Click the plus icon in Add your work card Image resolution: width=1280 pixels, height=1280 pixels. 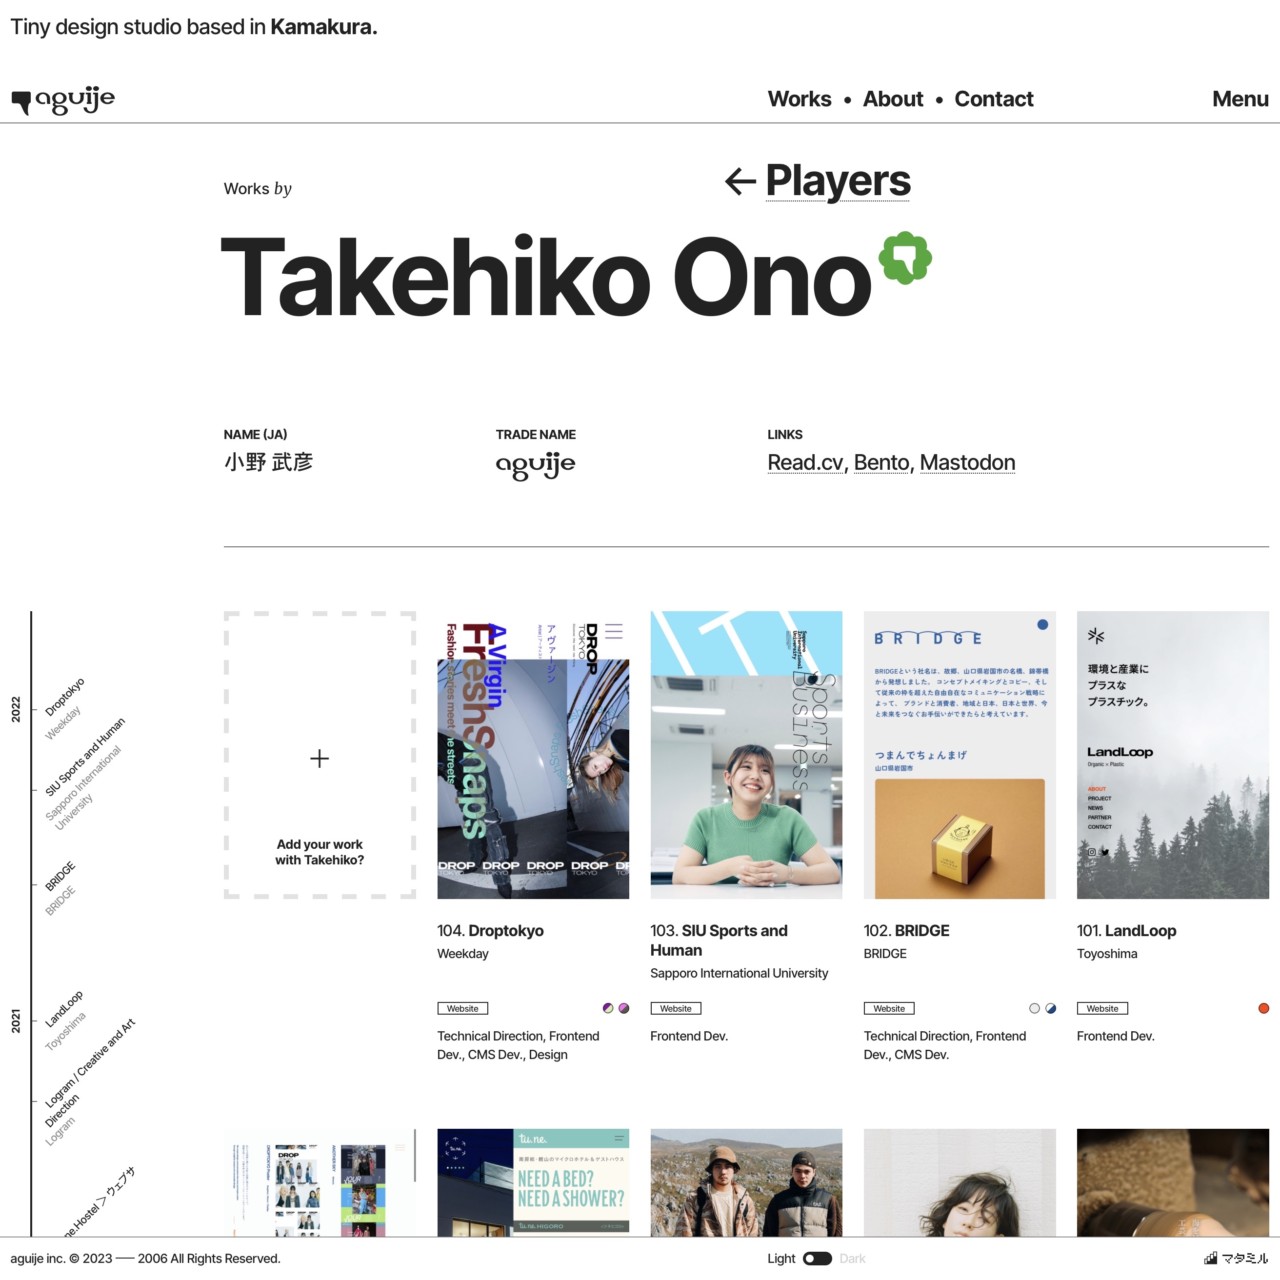point(319,759)
